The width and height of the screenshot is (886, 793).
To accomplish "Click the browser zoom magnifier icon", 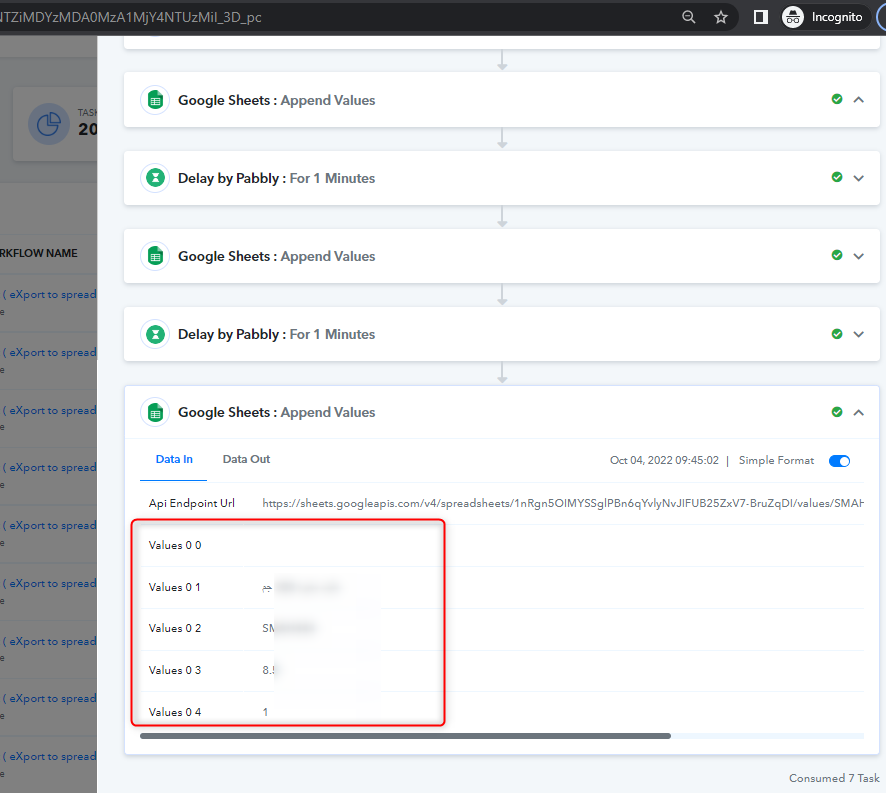I will coord(688,17).
